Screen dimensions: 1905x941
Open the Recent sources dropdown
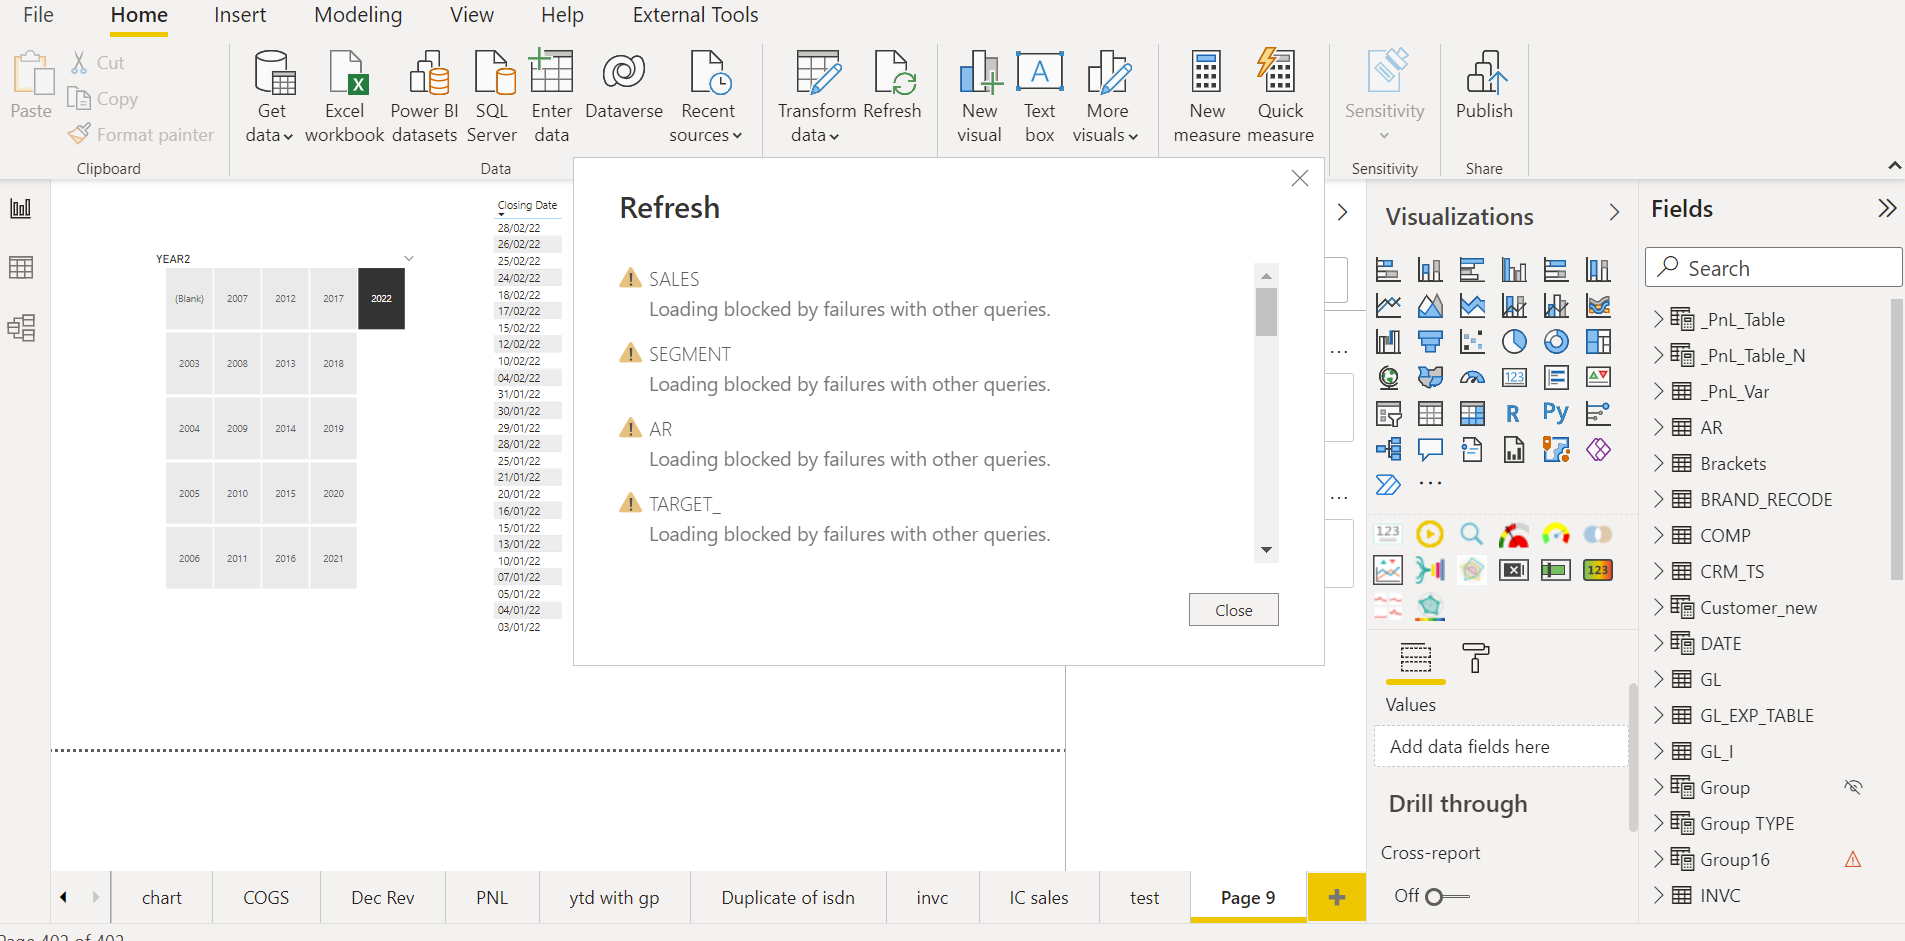(707, 96)
